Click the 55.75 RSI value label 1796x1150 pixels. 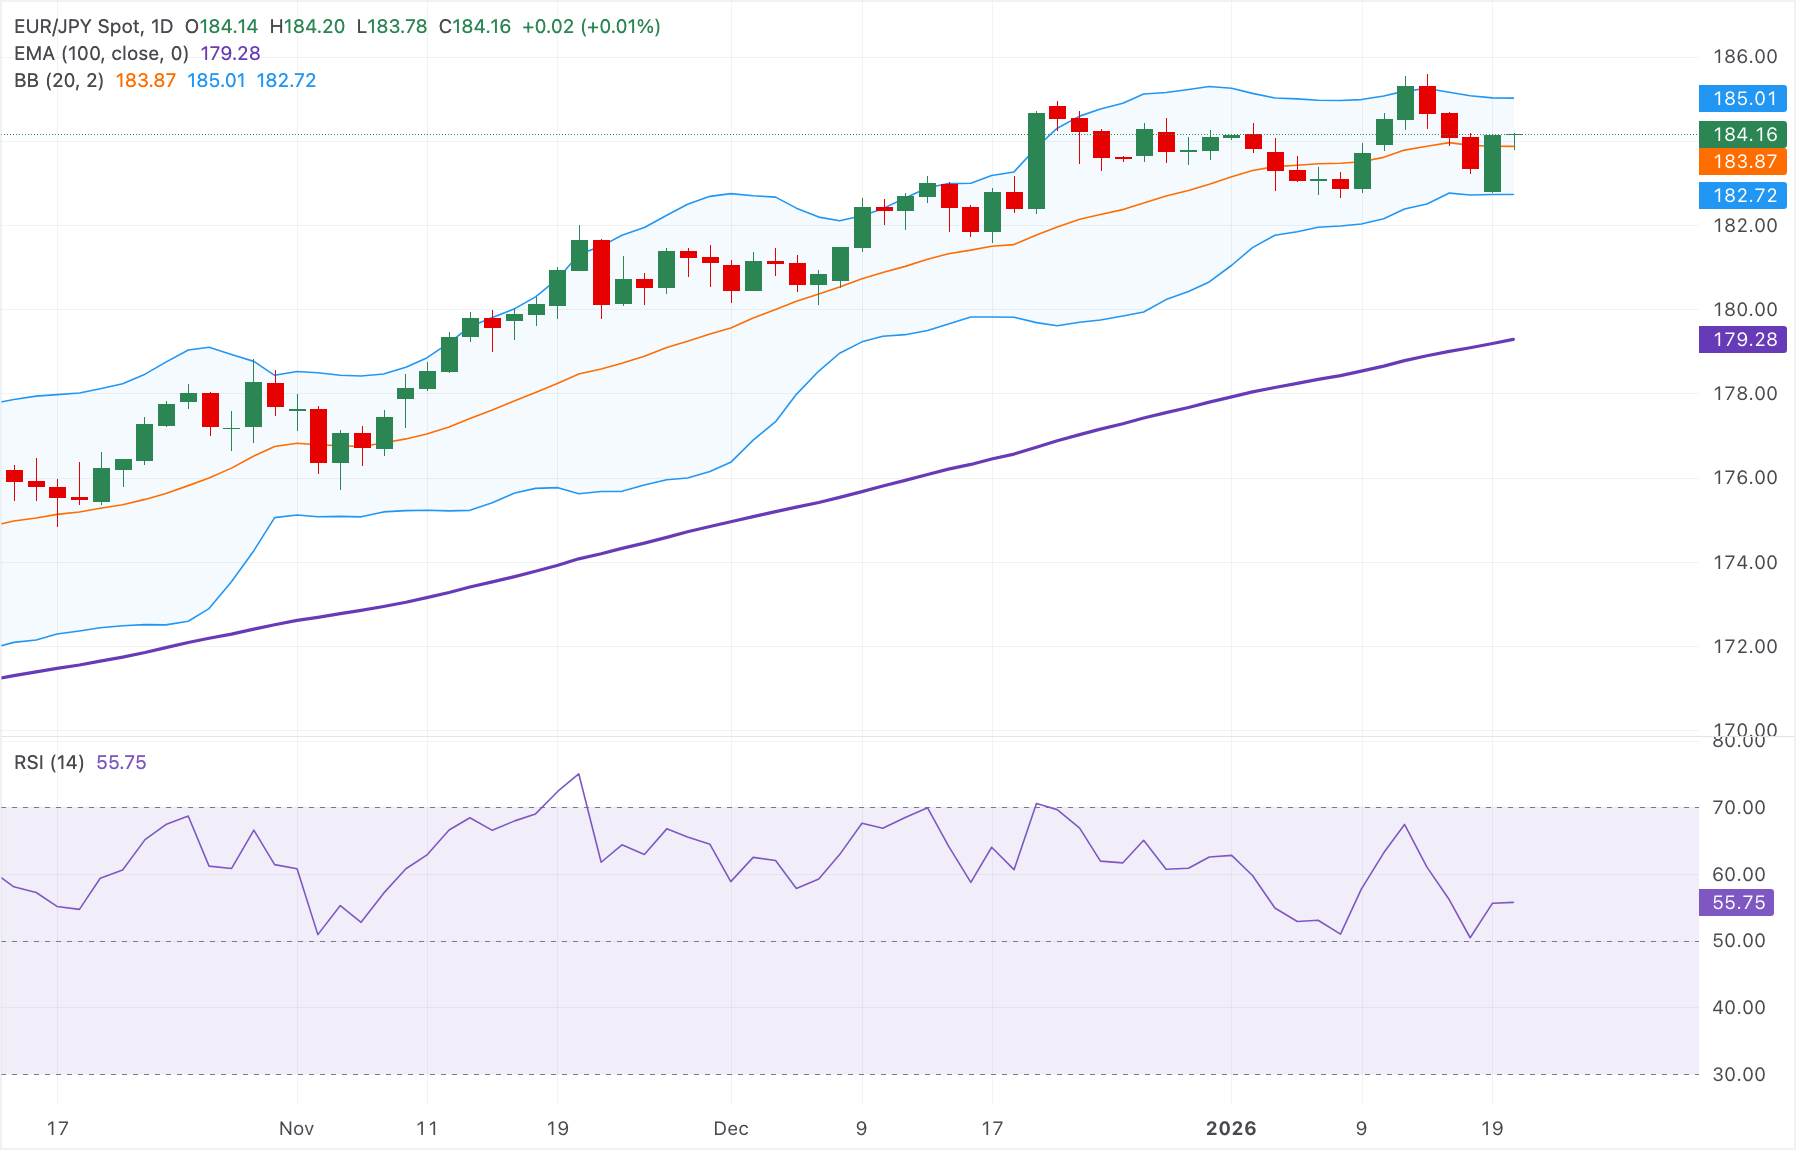pyautogui.click(x=1742, y=902)
